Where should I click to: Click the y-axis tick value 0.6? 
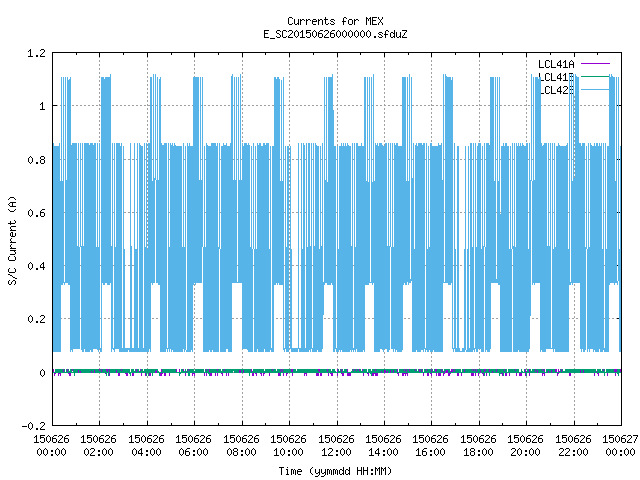36,213
